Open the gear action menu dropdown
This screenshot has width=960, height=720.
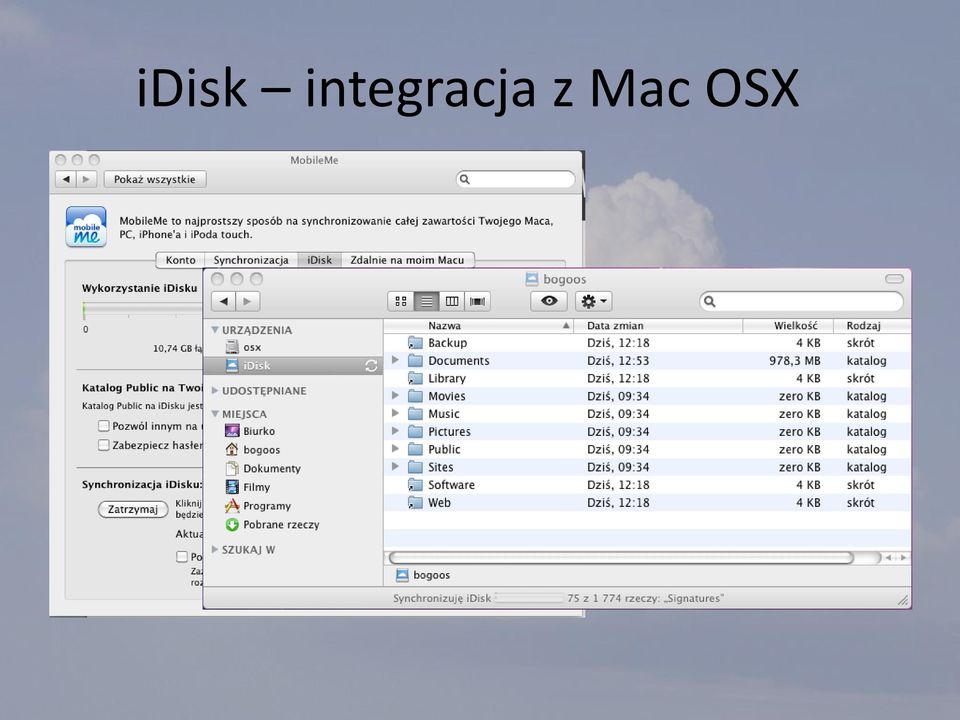pos(594,301)
